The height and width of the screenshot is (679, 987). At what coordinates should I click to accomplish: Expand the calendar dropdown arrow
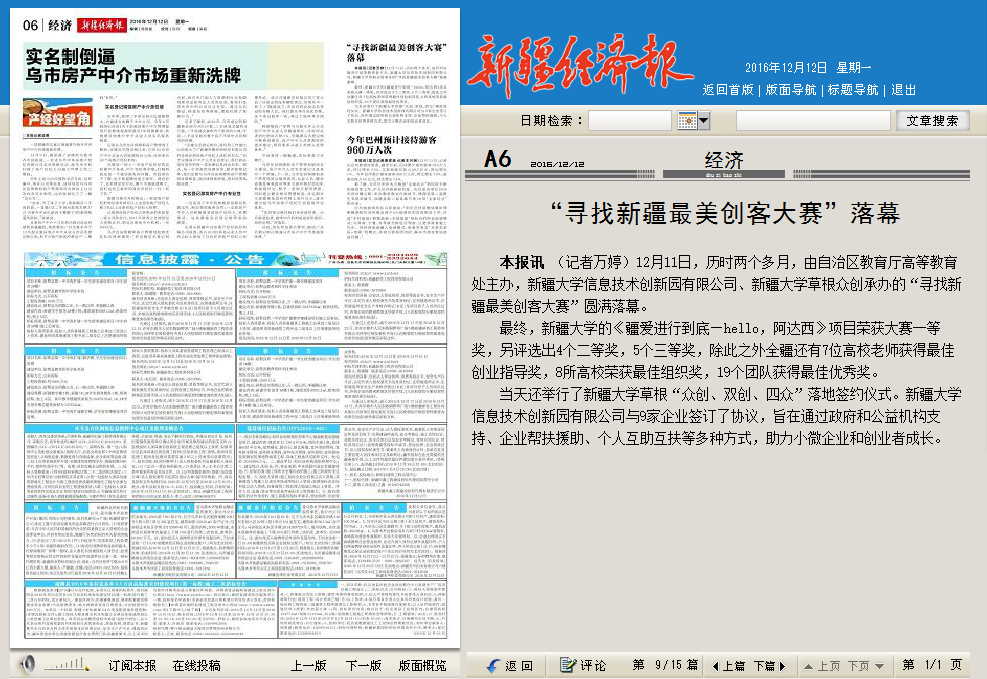[x=704, y=120]
